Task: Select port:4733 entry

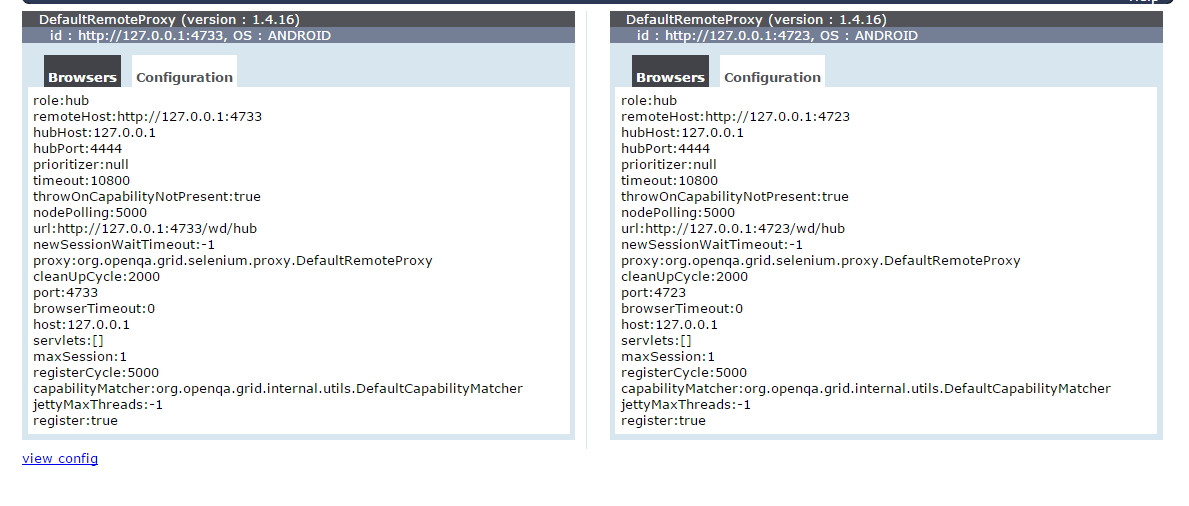Action: (x=65, y=292)
